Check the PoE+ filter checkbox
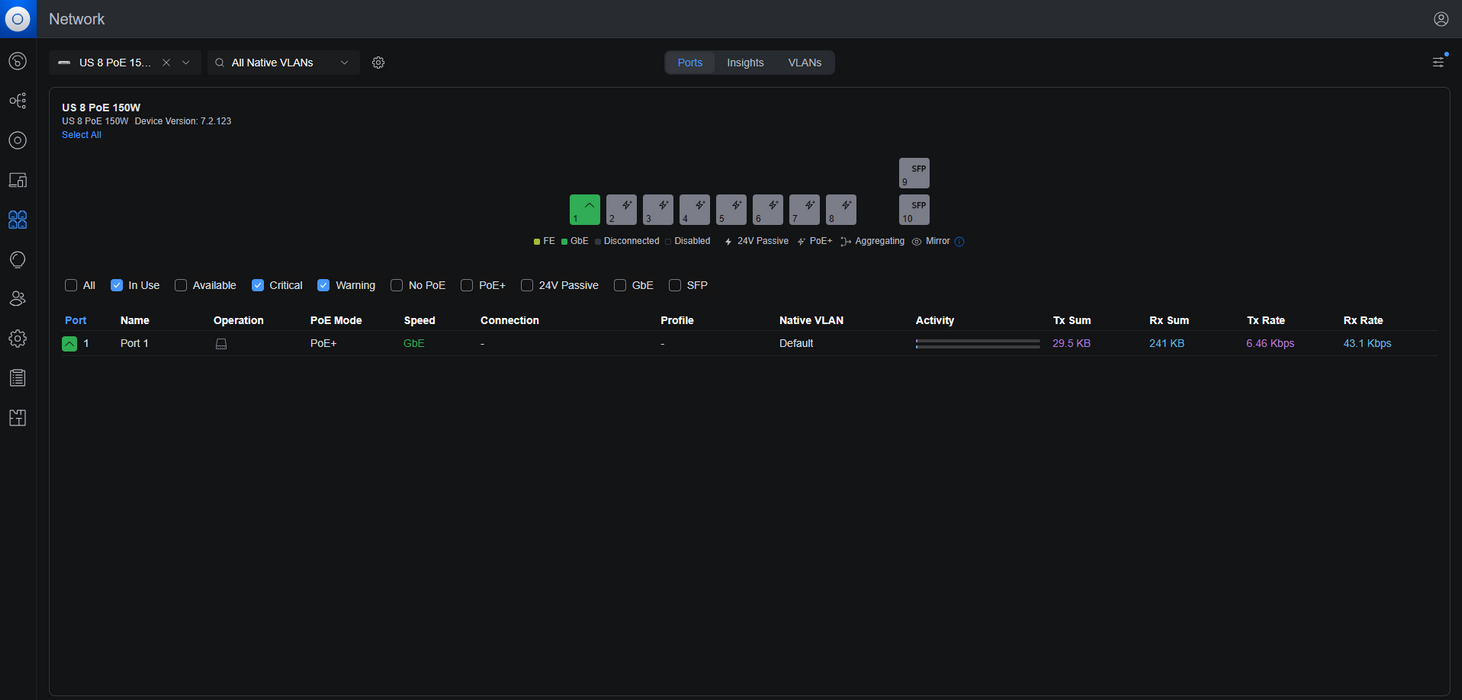Screen dimensions: 1462x700 pyautogui.click(x=467, y=285)
